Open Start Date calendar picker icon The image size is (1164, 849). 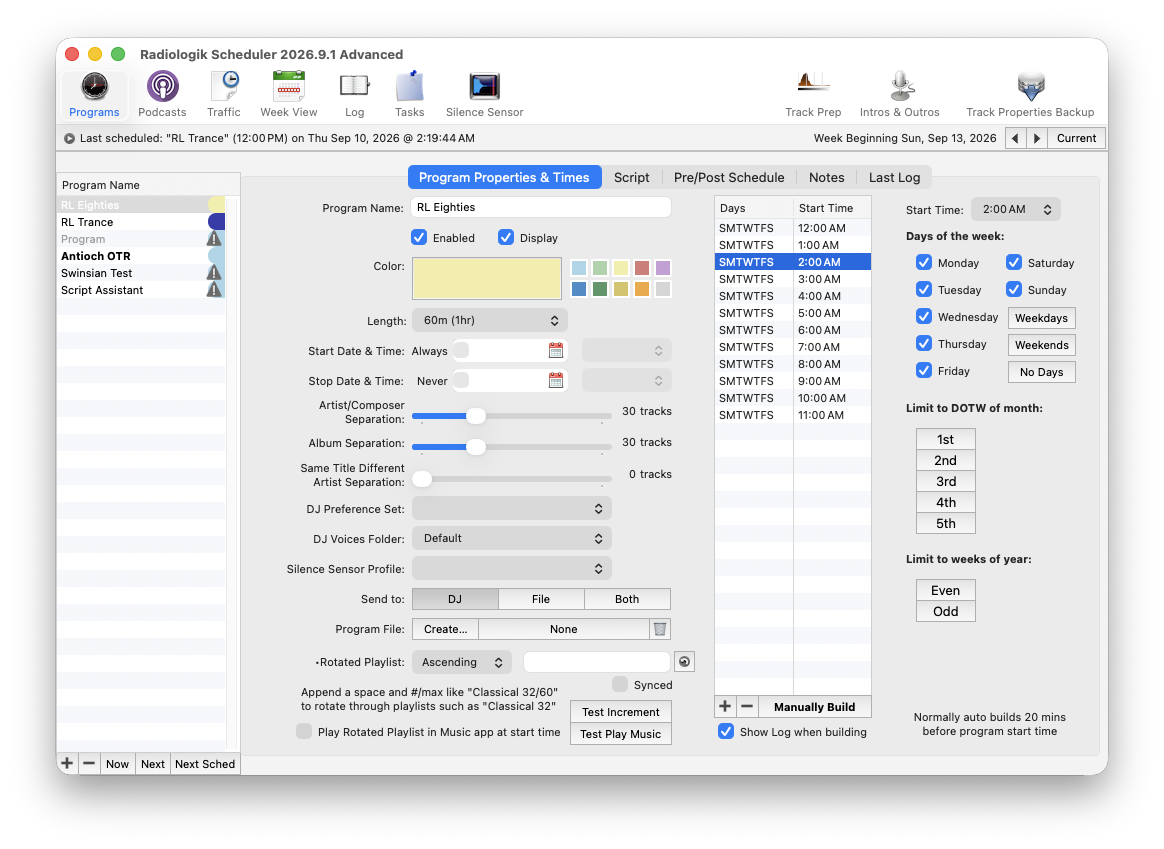point(555,350)
